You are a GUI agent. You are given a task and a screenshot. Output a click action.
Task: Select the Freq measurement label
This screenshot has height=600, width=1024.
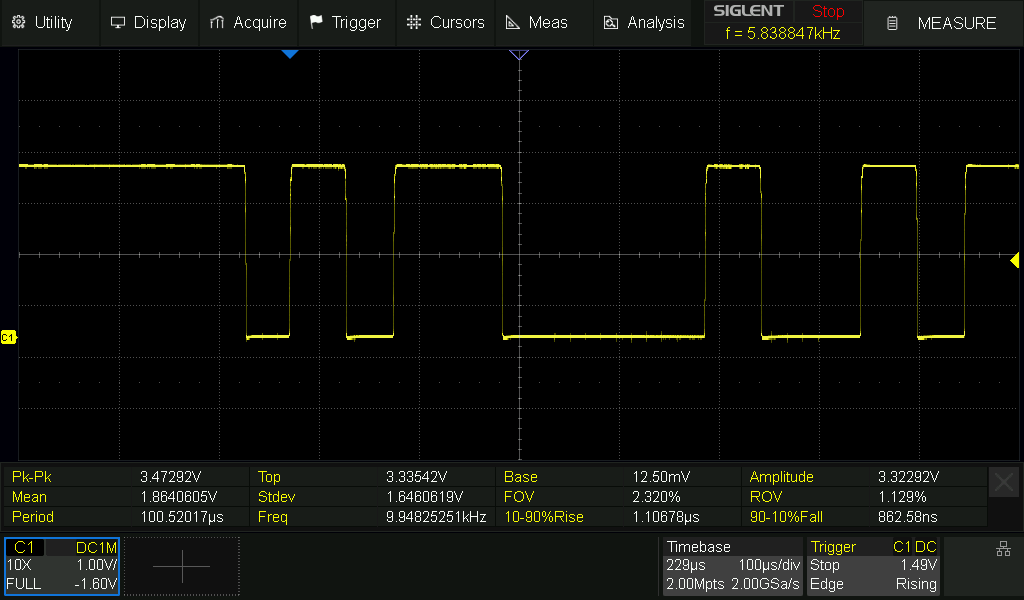272,516
